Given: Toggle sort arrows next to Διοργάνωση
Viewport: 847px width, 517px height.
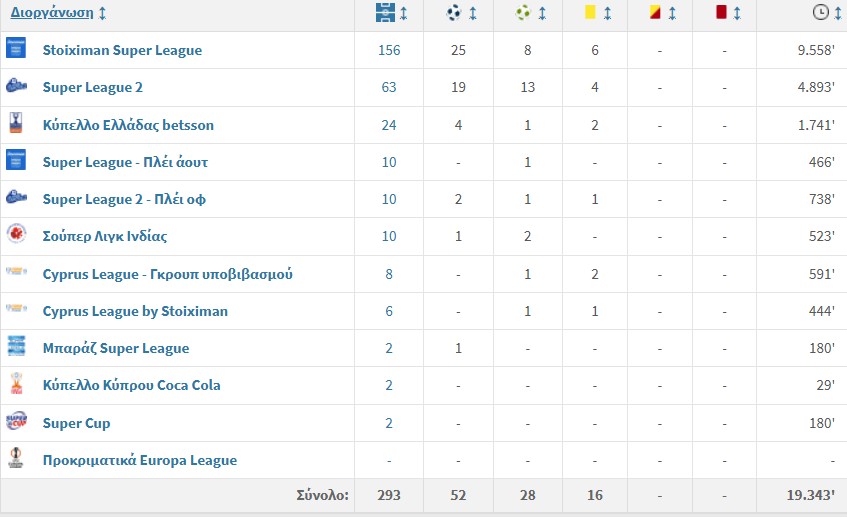Looking at the screenshot, I should (x=102, y=13).
